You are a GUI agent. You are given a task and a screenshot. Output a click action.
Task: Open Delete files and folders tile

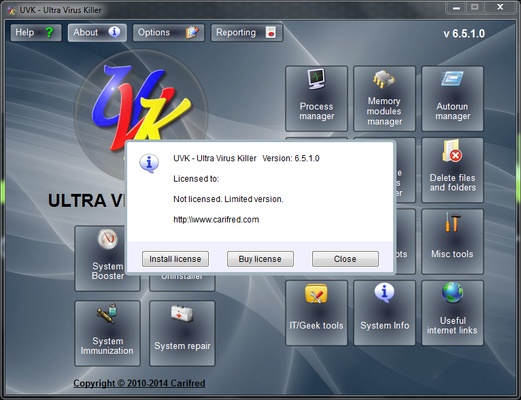click(x=452, y=170)
